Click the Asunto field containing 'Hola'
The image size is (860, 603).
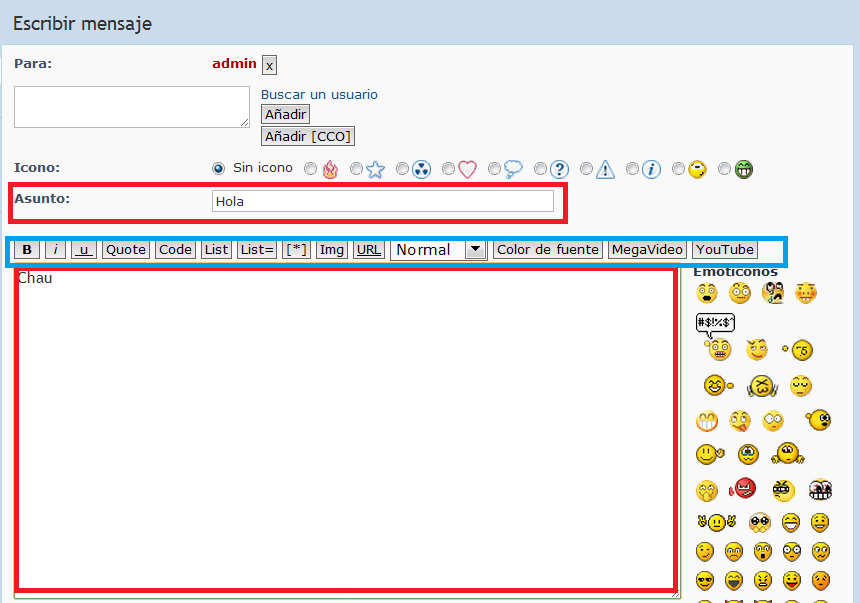tap(382, 201)
